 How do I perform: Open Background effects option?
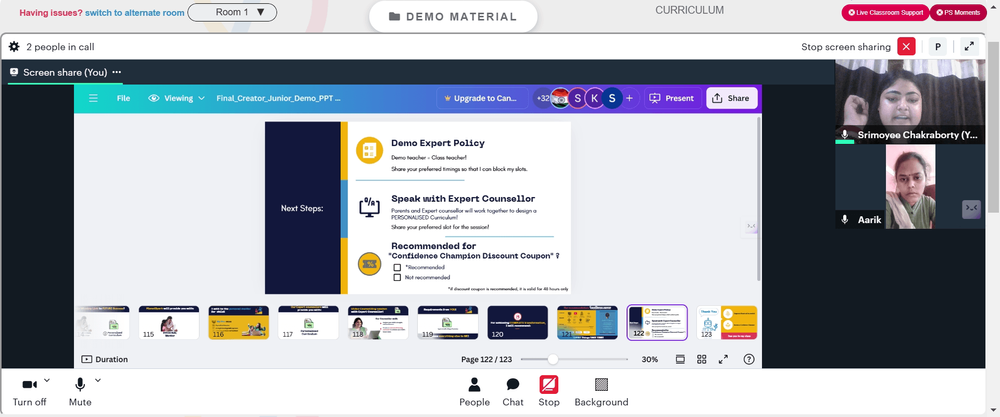pyautogui.click(x=601, y=391)
